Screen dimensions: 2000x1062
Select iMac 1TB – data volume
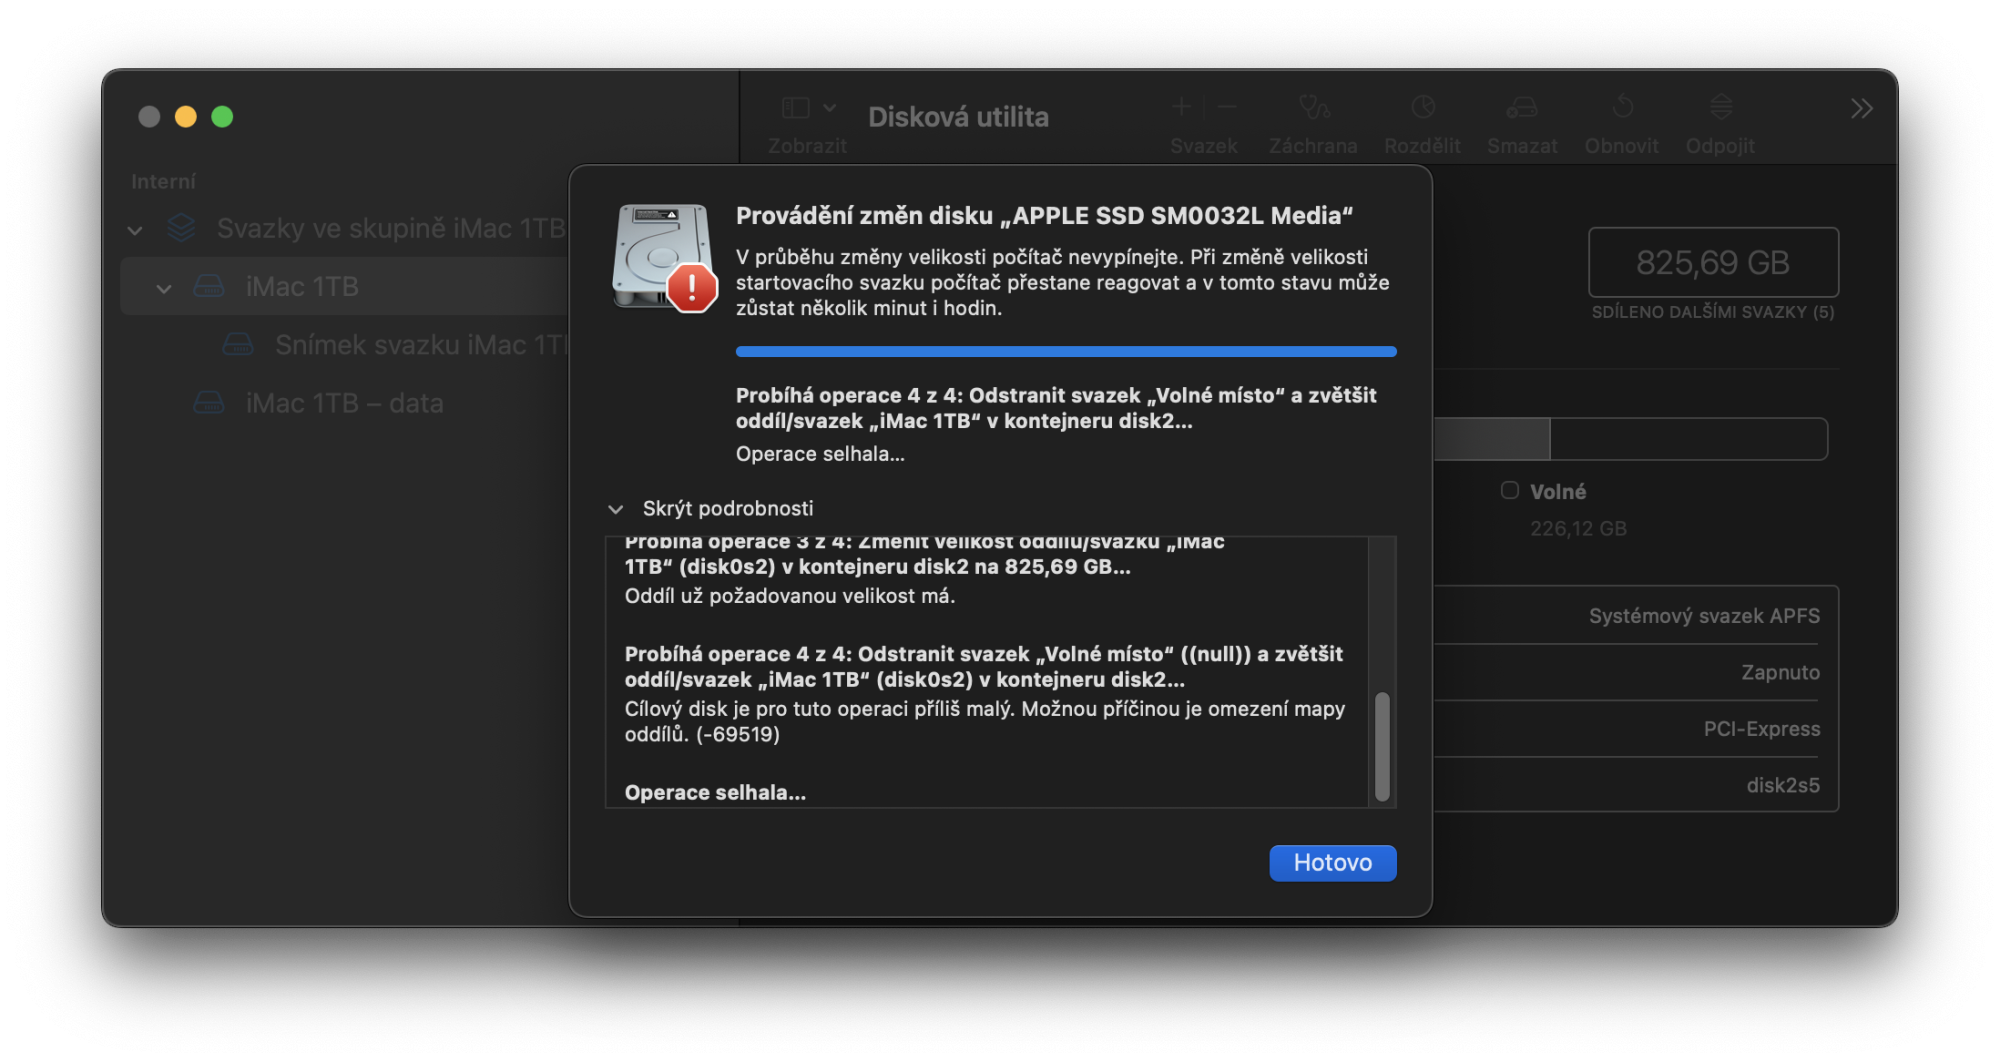[x=345, y=402]
